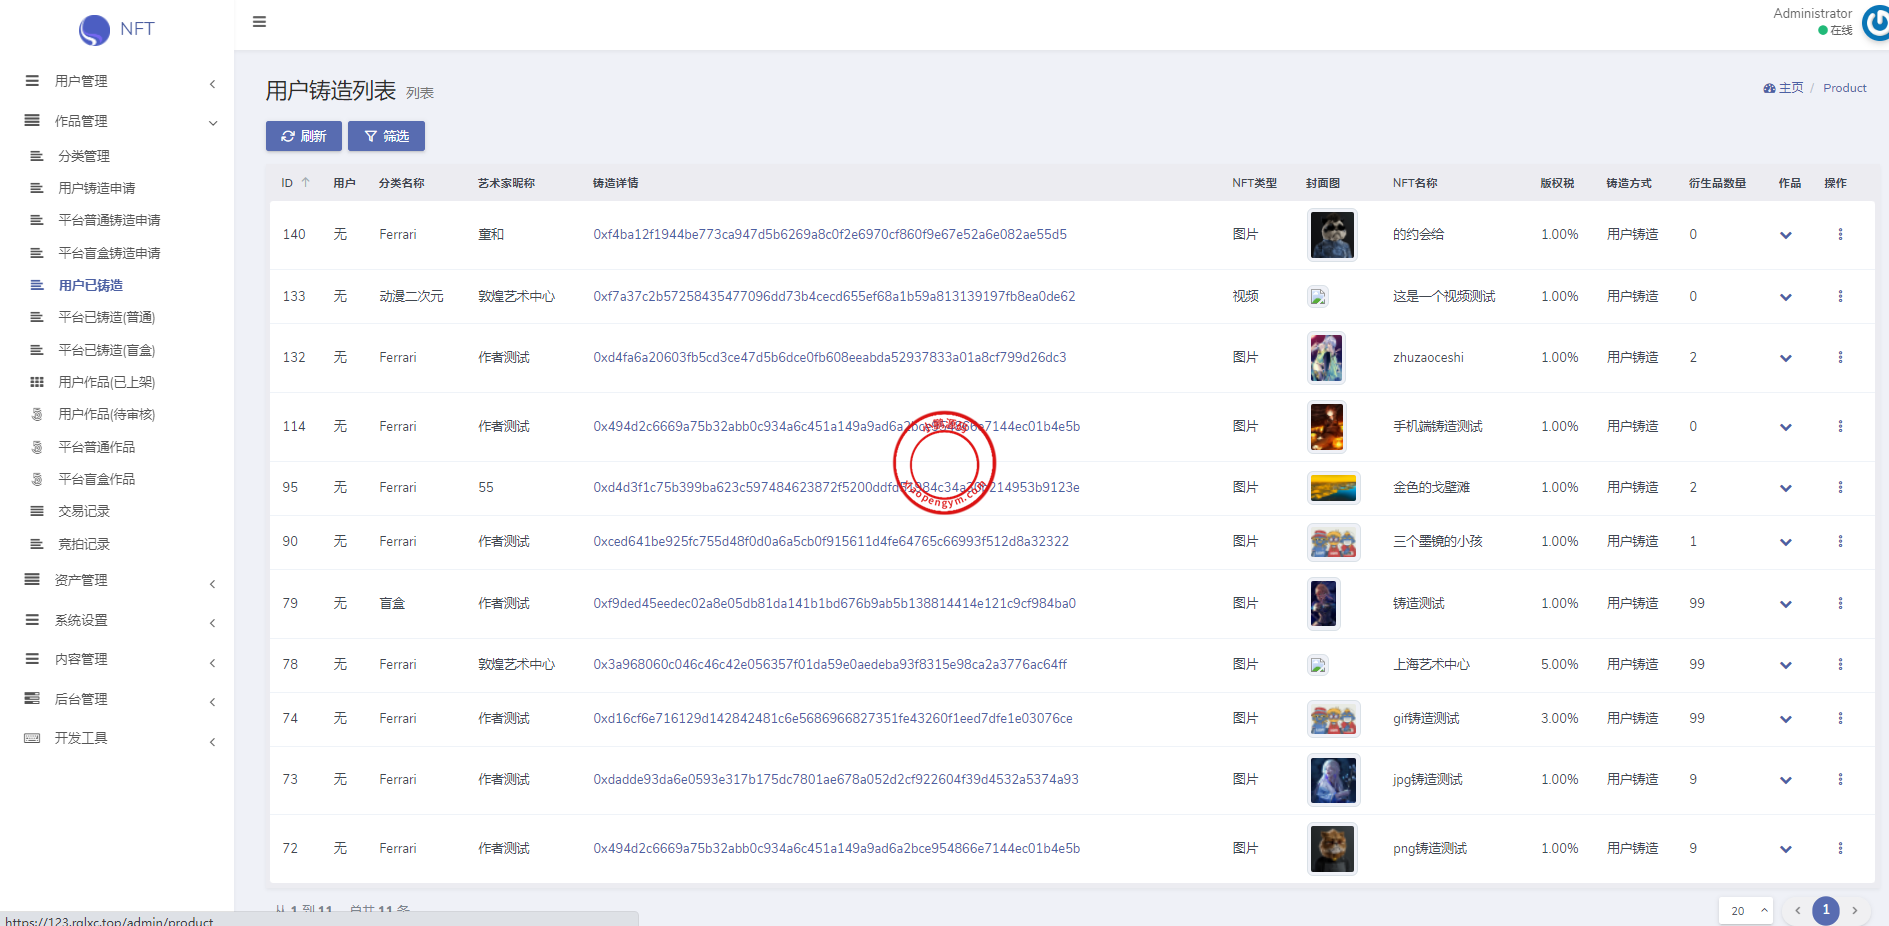This screenshot has height=926, width=1889.
Task: Click the 刷新 refresh button
Action: click(303, 136)
